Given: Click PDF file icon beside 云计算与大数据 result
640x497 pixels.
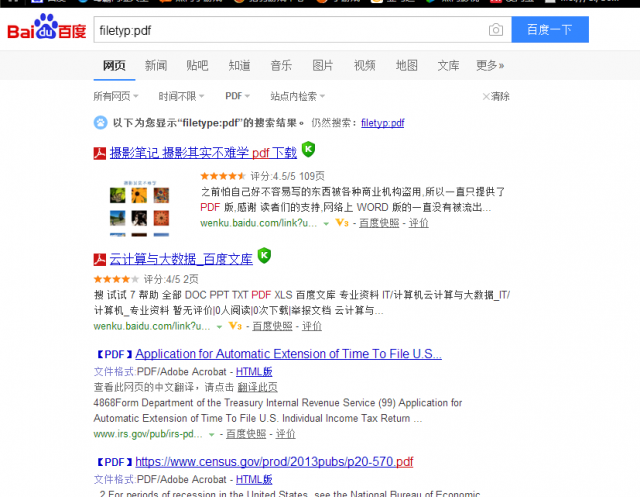Looking at the screenshot, I should [x=100, y=260].
